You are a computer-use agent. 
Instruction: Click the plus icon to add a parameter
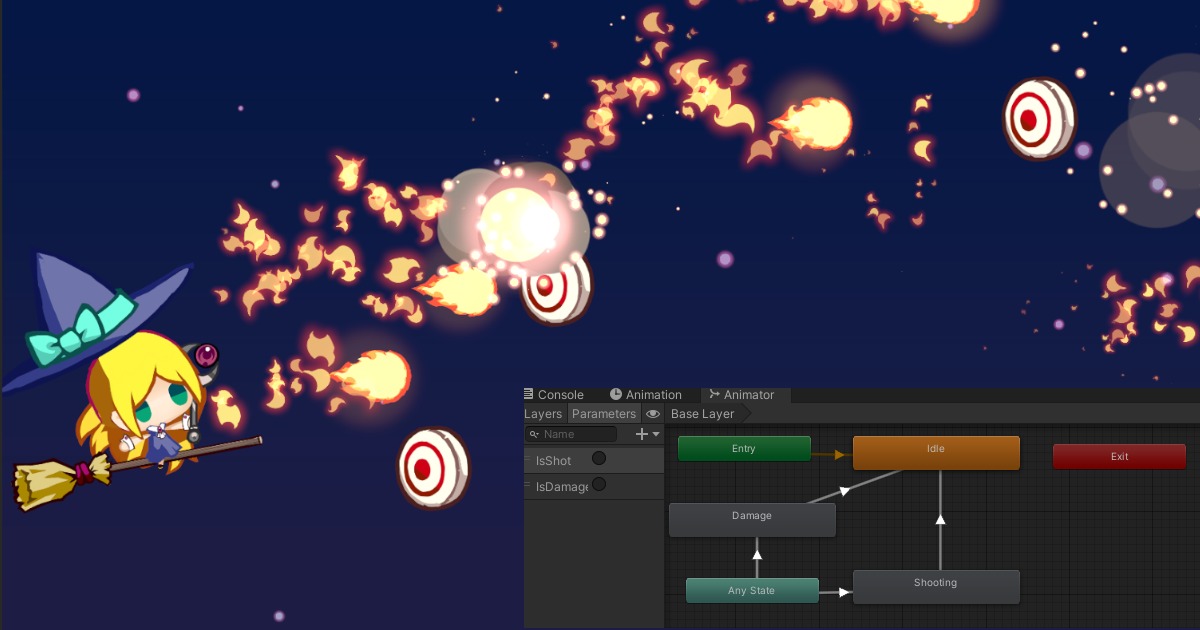(641, 433)
